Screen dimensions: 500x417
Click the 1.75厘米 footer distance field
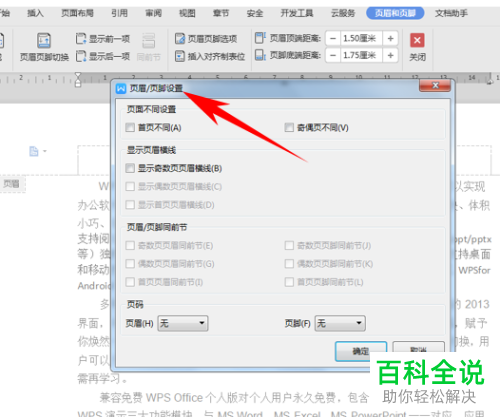tap(361, 55)
